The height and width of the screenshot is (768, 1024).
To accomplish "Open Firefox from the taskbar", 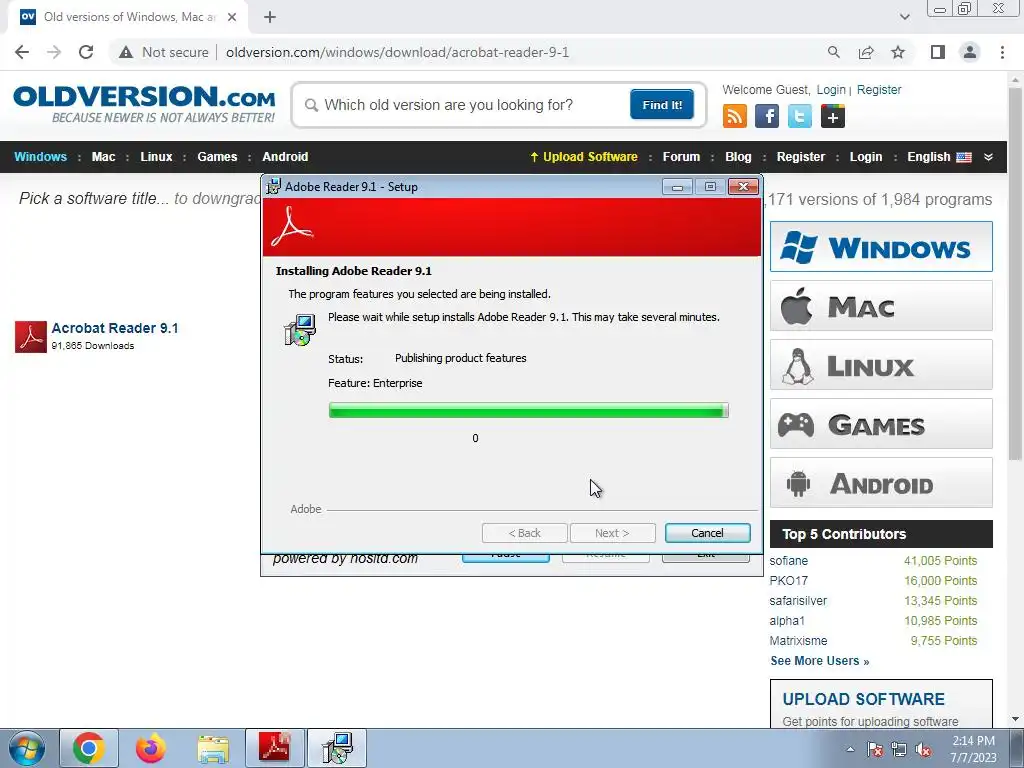I will pos(151,748).
